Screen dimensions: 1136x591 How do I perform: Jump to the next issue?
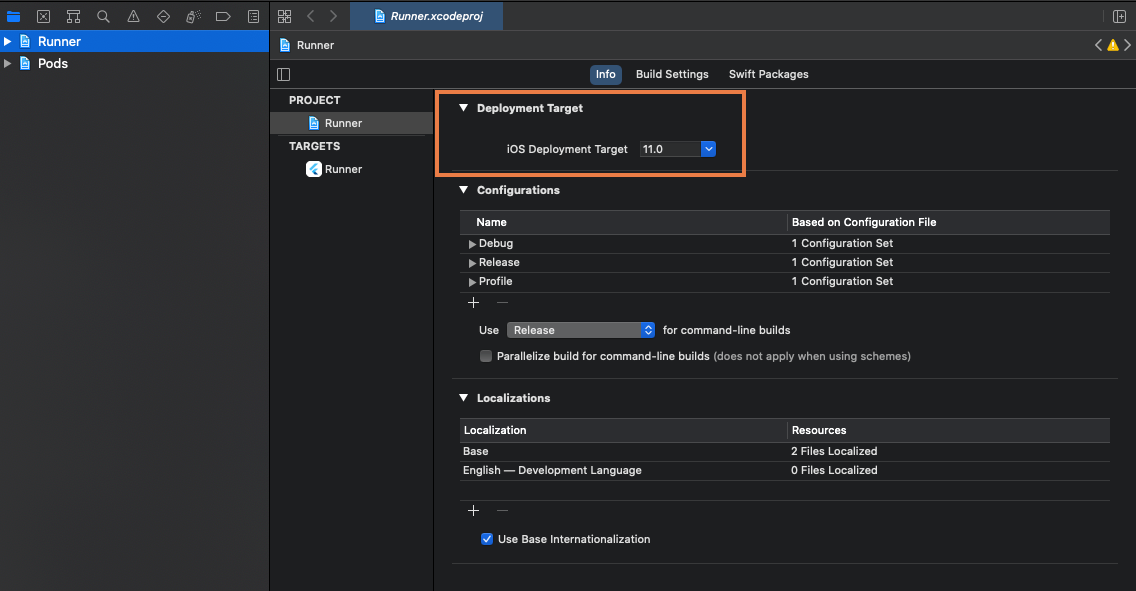pyautogui.click(x=1127, y=45)
